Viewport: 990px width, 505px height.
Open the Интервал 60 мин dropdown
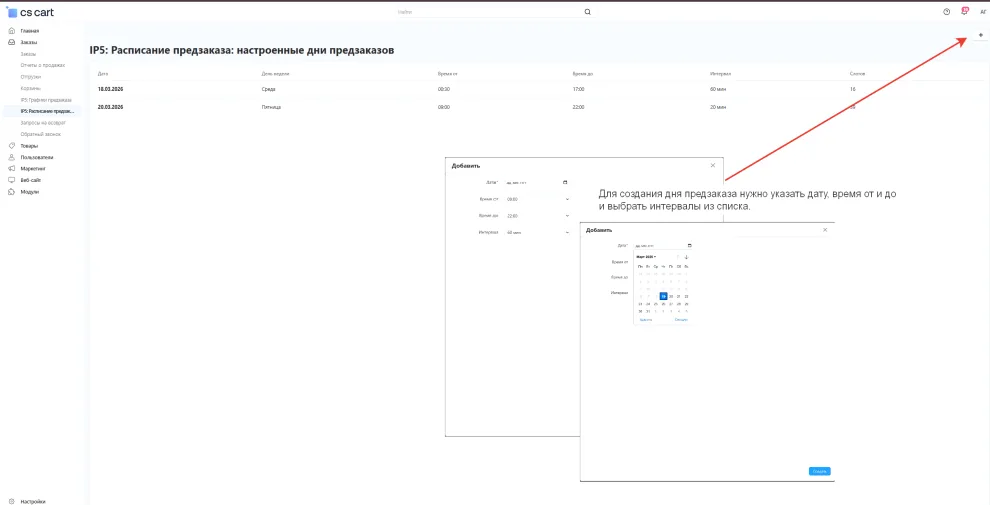(537, 232)
